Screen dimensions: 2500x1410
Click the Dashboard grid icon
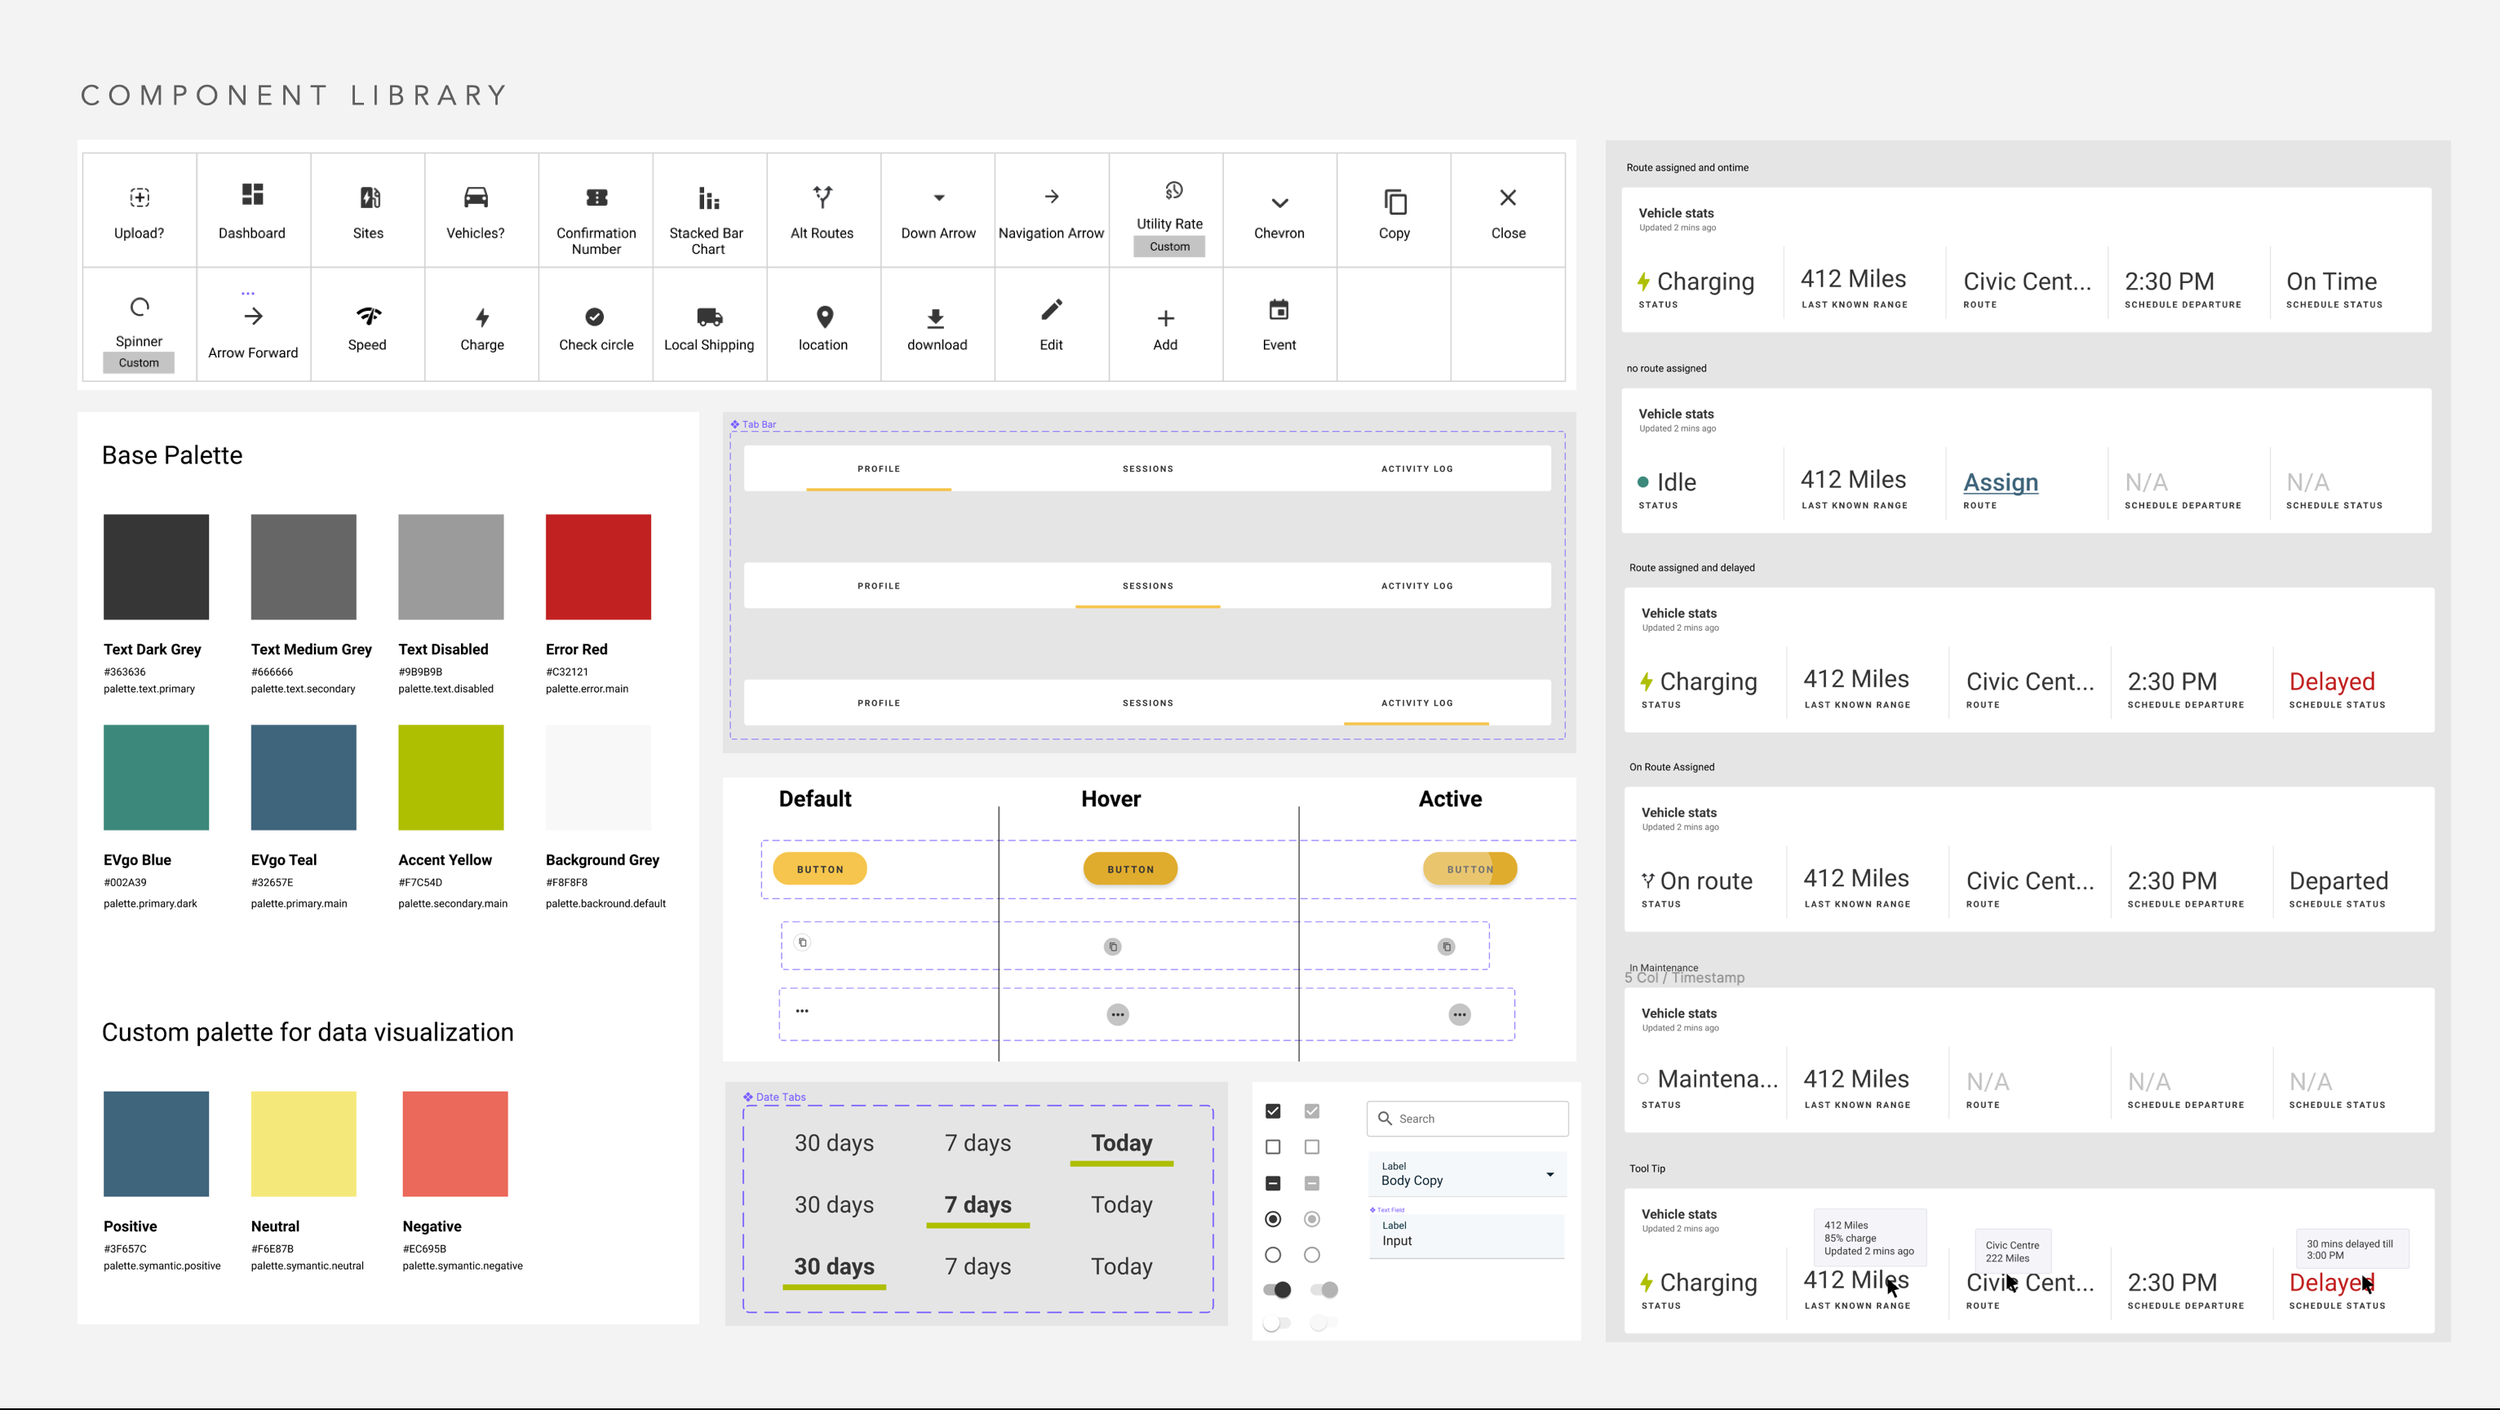[252, 194]
